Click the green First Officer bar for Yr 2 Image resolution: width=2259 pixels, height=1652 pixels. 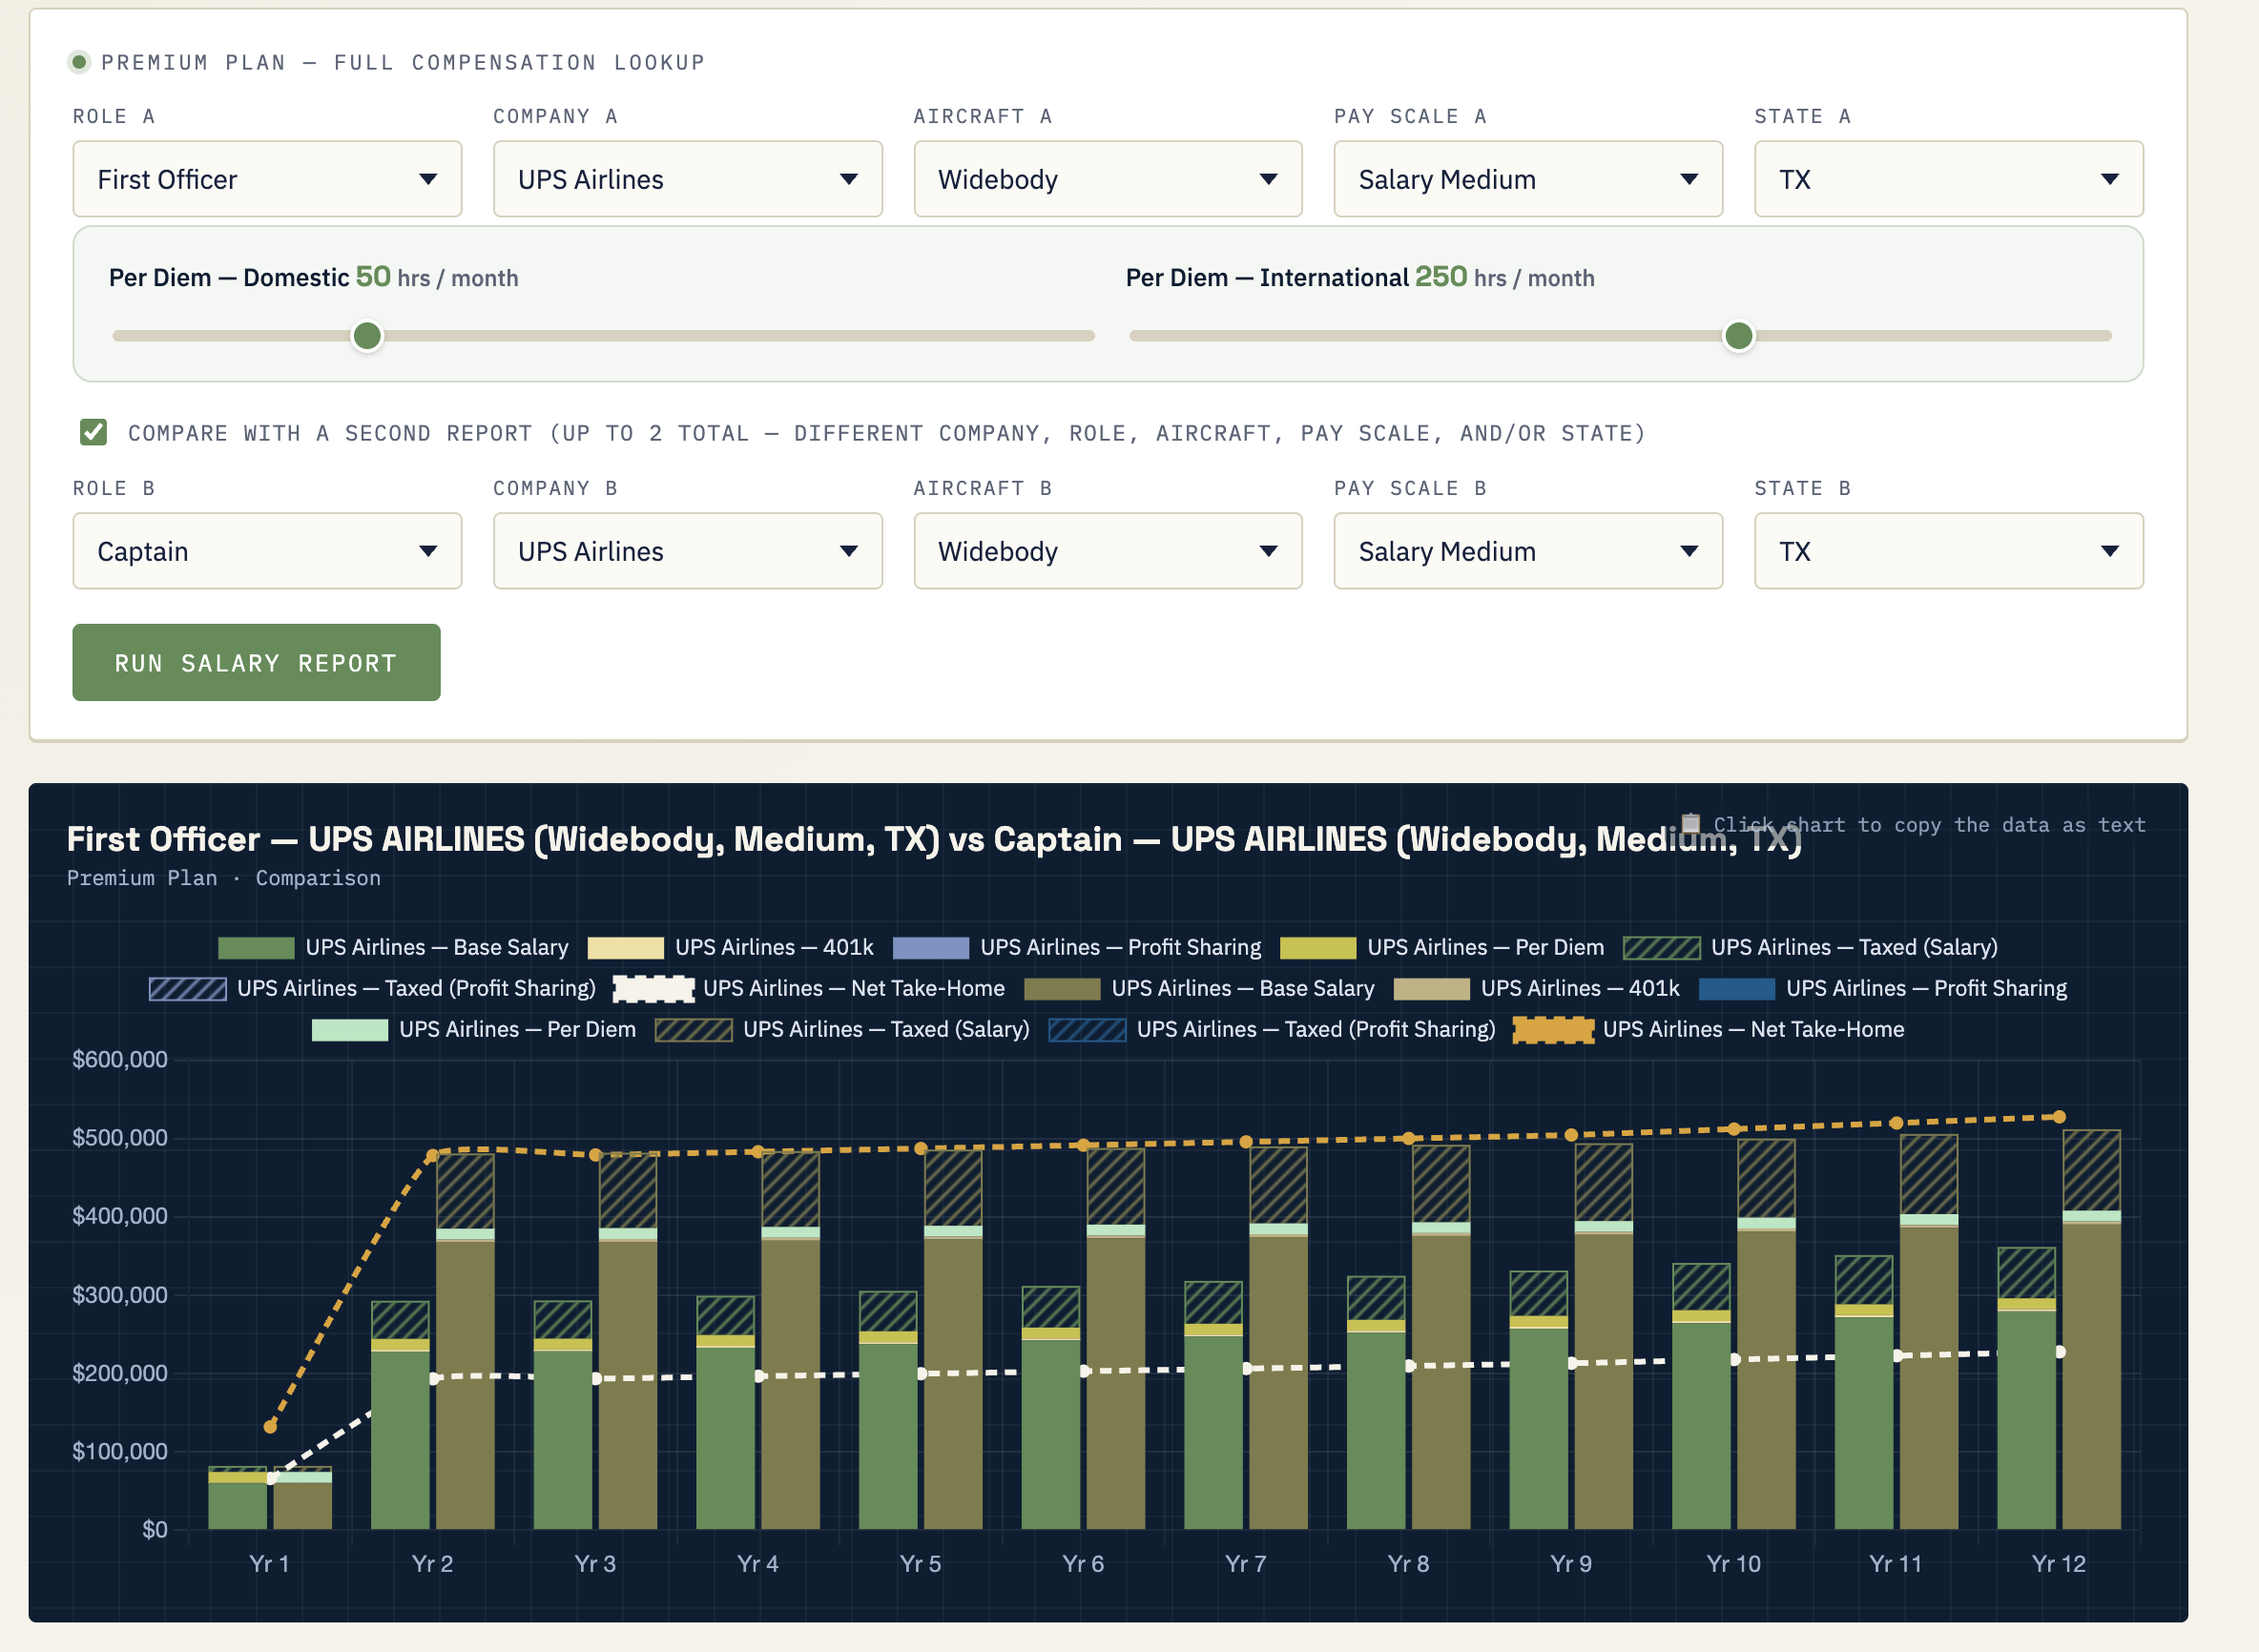point(400,1439)
